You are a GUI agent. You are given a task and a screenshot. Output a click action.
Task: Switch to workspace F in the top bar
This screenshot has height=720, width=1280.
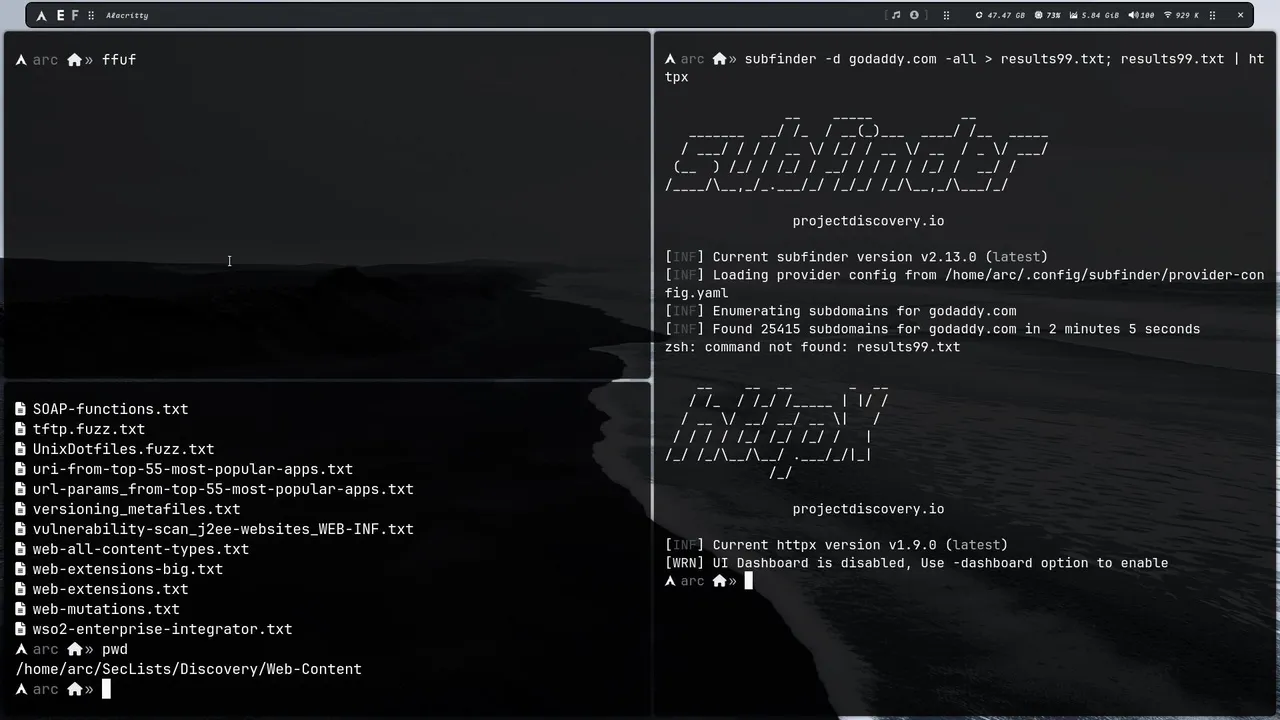pyautogui.click(x=74, y=15)
